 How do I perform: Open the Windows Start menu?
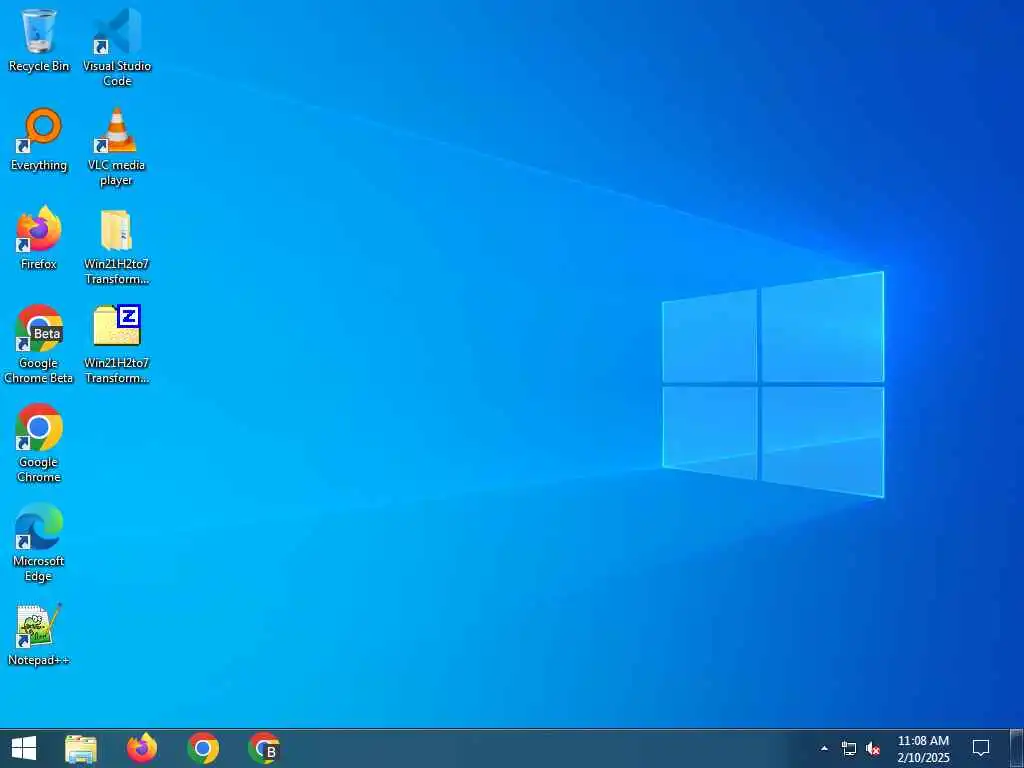(x=24, y=748)
